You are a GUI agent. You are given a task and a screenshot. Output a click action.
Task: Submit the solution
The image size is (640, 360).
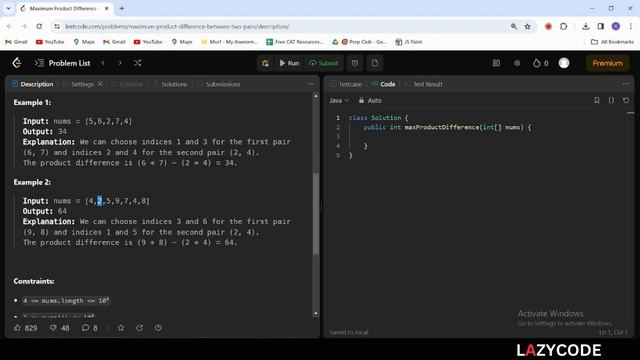(x=324, y=63)
